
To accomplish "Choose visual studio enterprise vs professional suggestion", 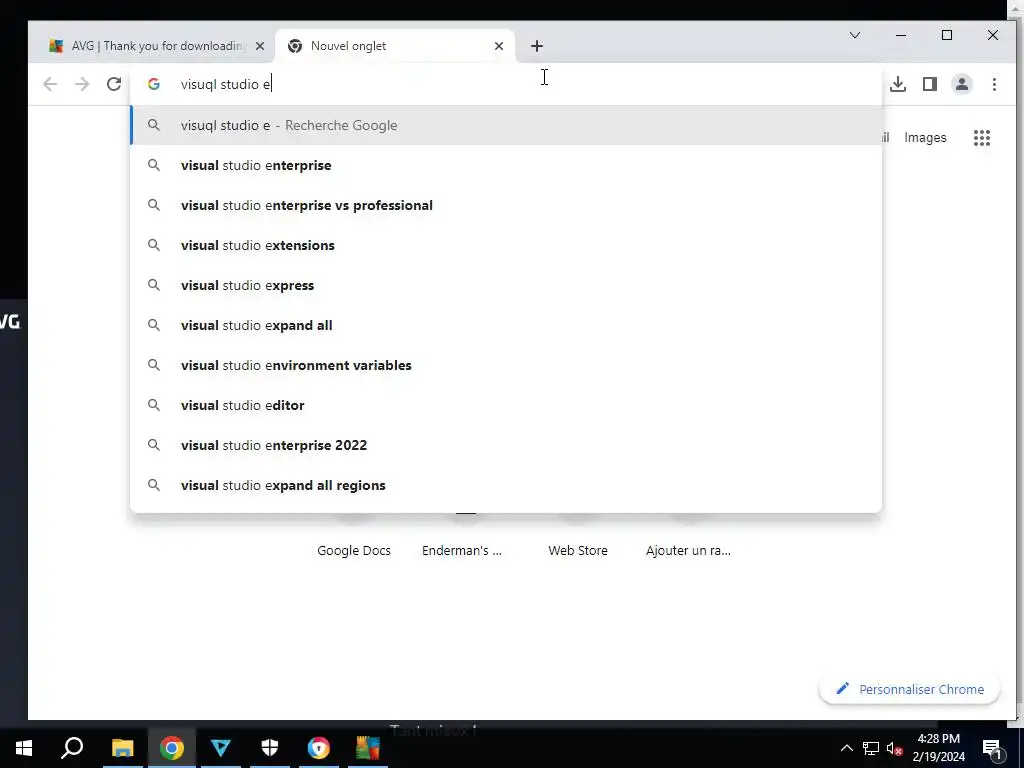I will click(506, 205).
